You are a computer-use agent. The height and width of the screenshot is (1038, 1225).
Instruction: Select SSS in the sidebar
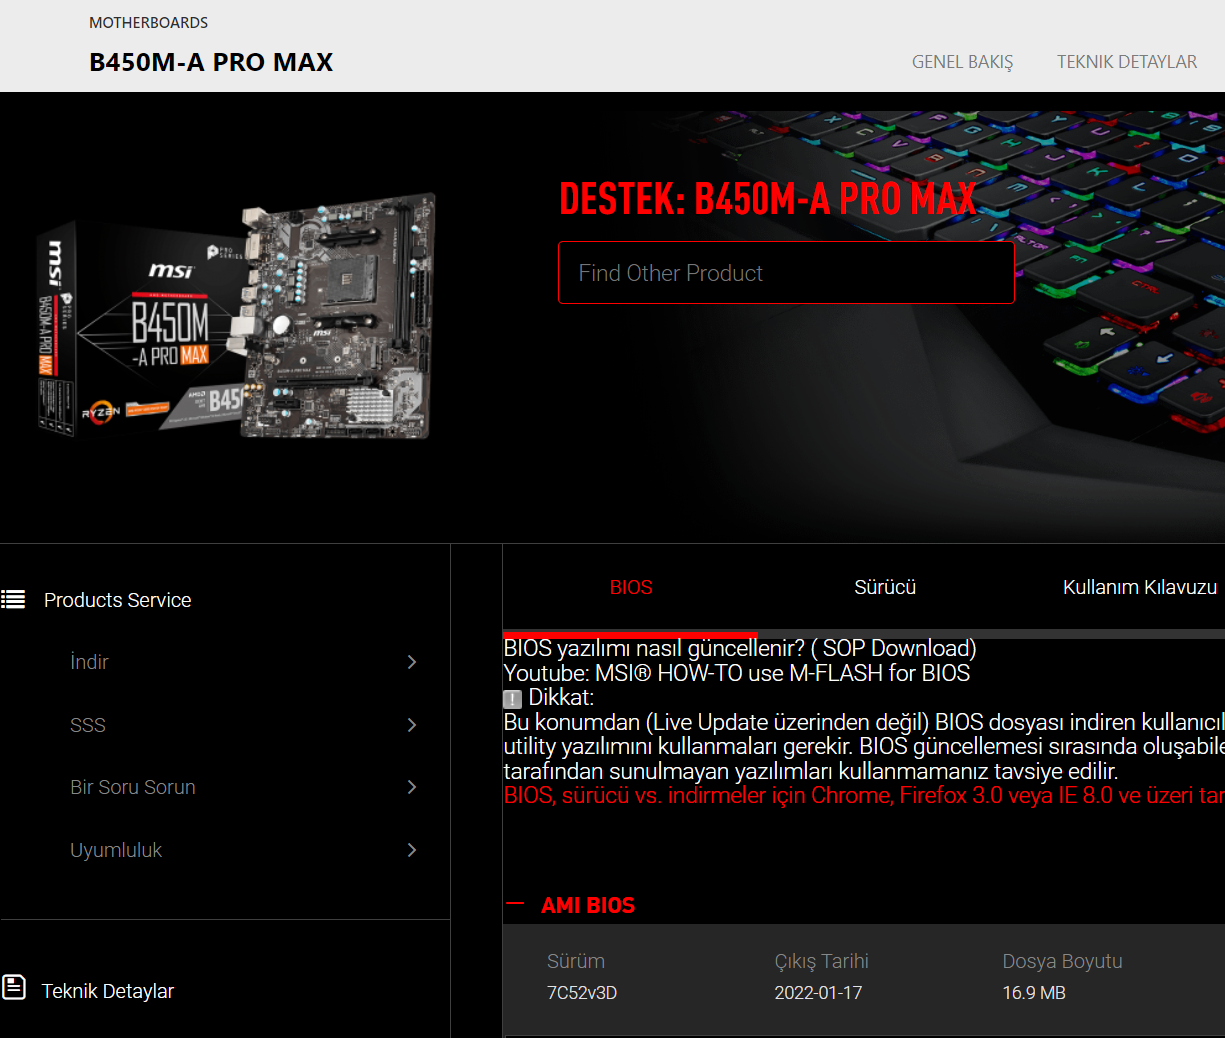88,725
